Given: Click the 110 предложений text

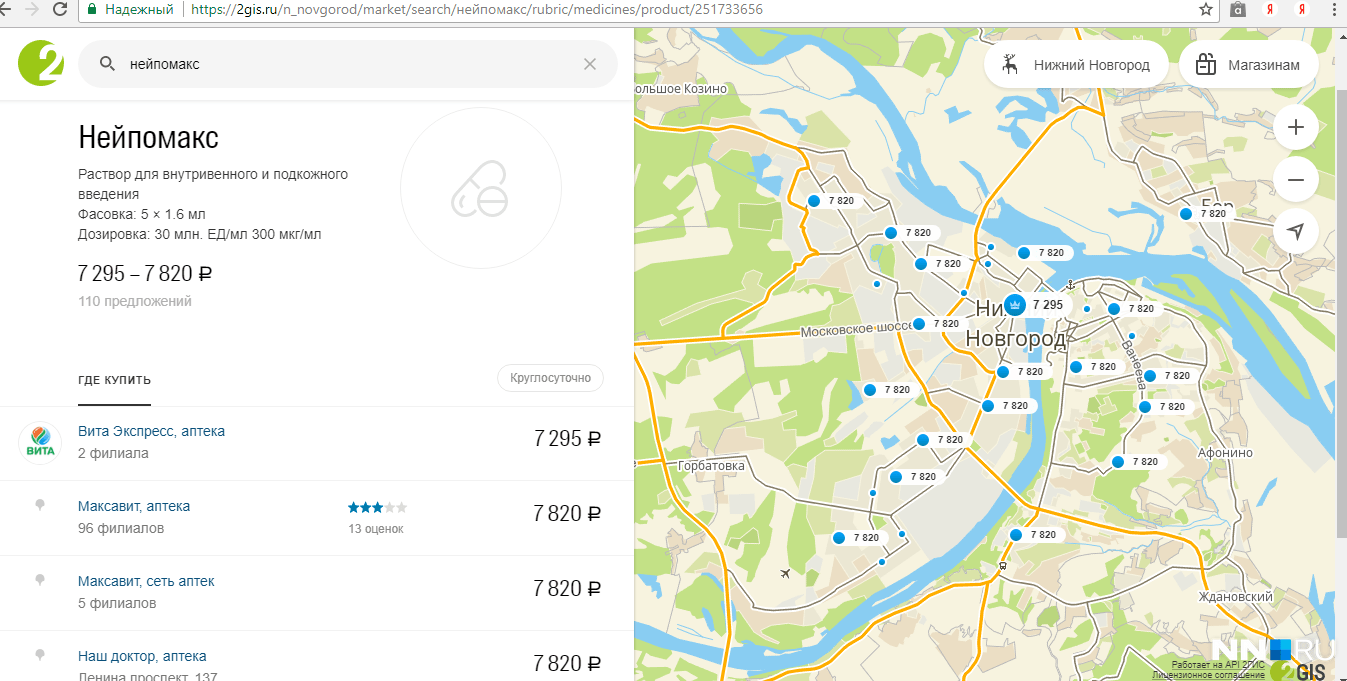Looking at the screenshot, I should point(135,301).
